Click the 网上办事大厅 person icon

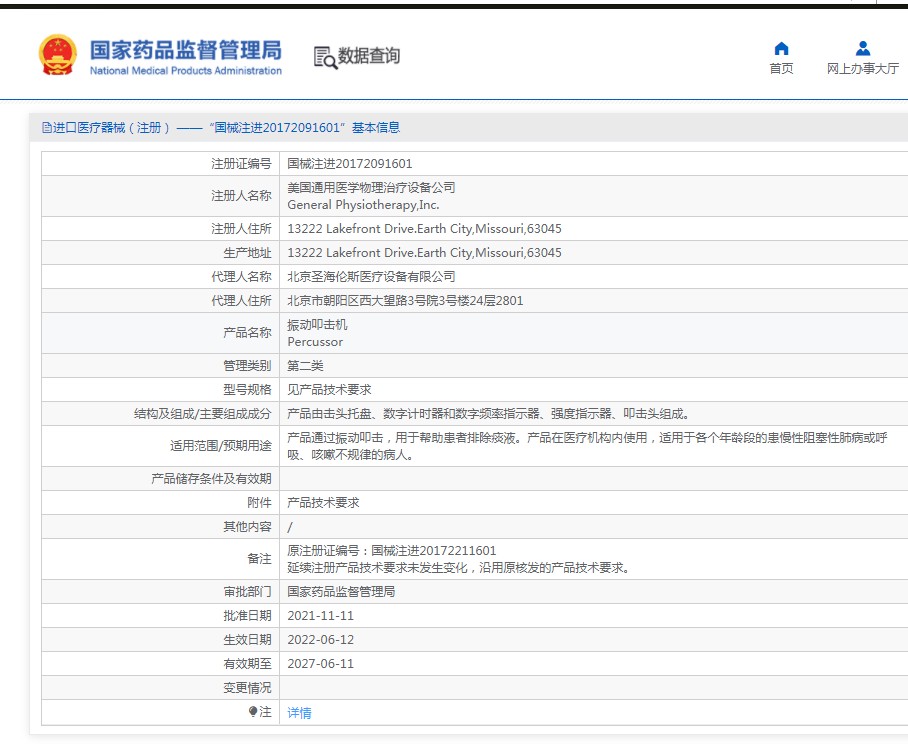[863, 48]
